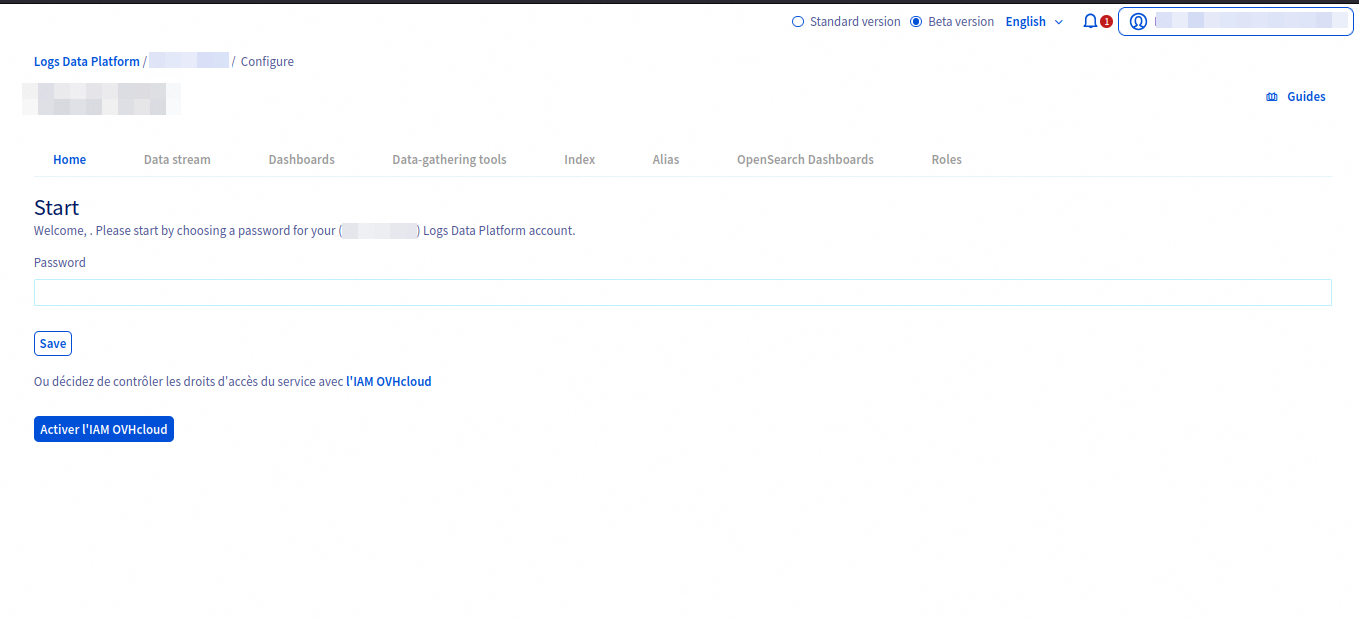The height and width of the screenshot is (620, 1359).
Task: View the Roles tab
Action: (x=946, y=160)
